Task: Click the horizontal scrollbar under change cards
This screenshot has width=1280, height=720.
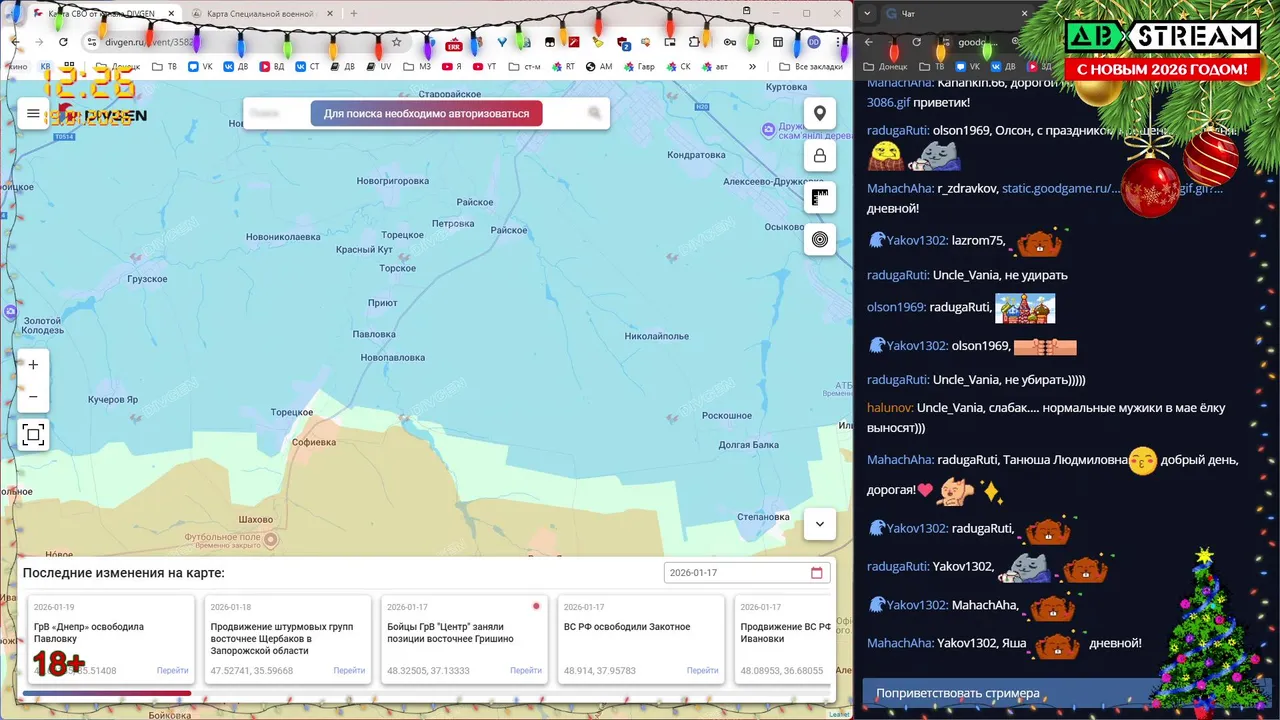Action: 107,693
